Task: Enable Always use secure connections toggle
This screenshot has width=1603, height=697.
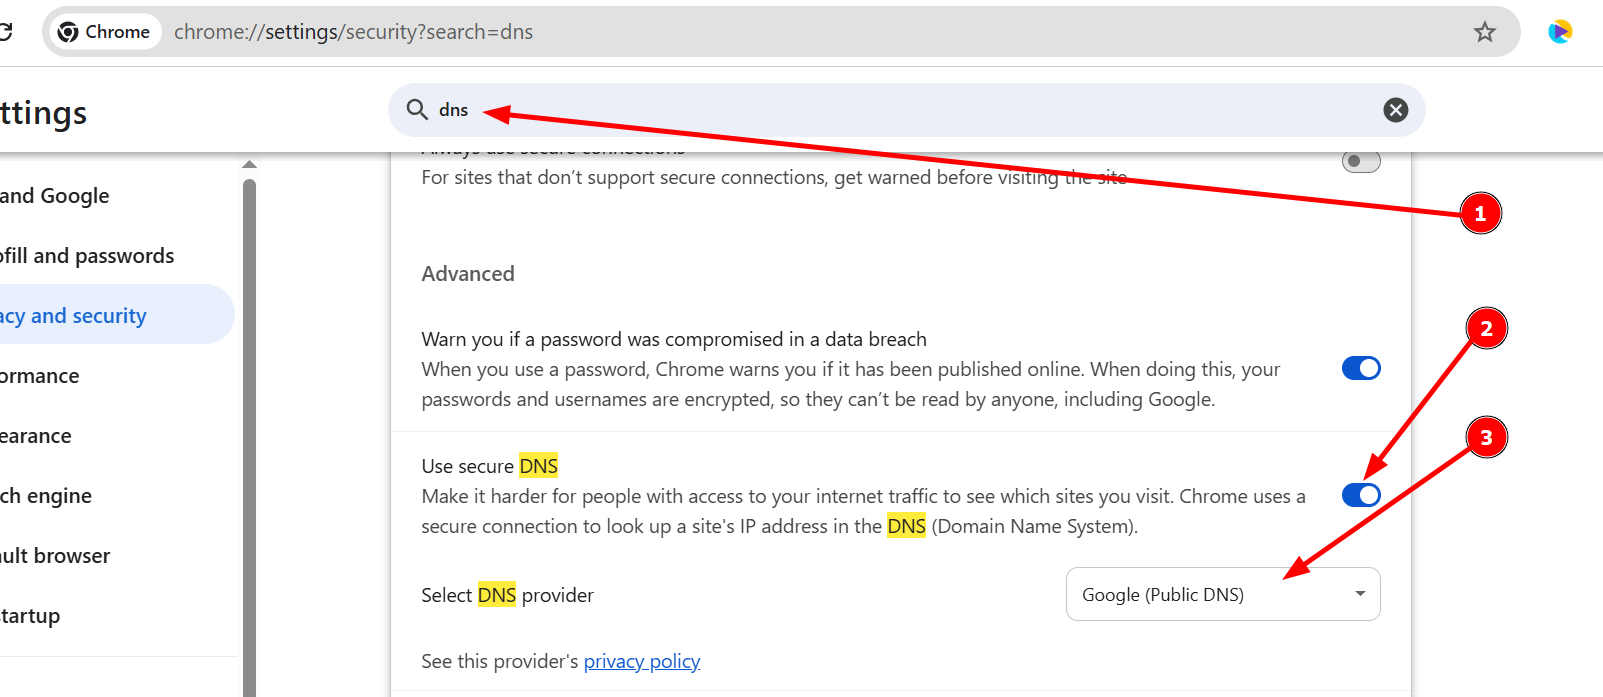Action: click(1361, 161)
